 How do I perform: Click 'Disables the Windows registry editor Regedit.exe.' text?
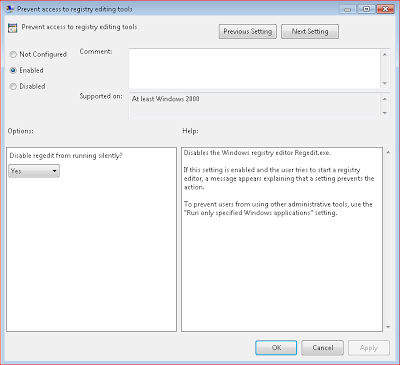(x=257, y=153)
